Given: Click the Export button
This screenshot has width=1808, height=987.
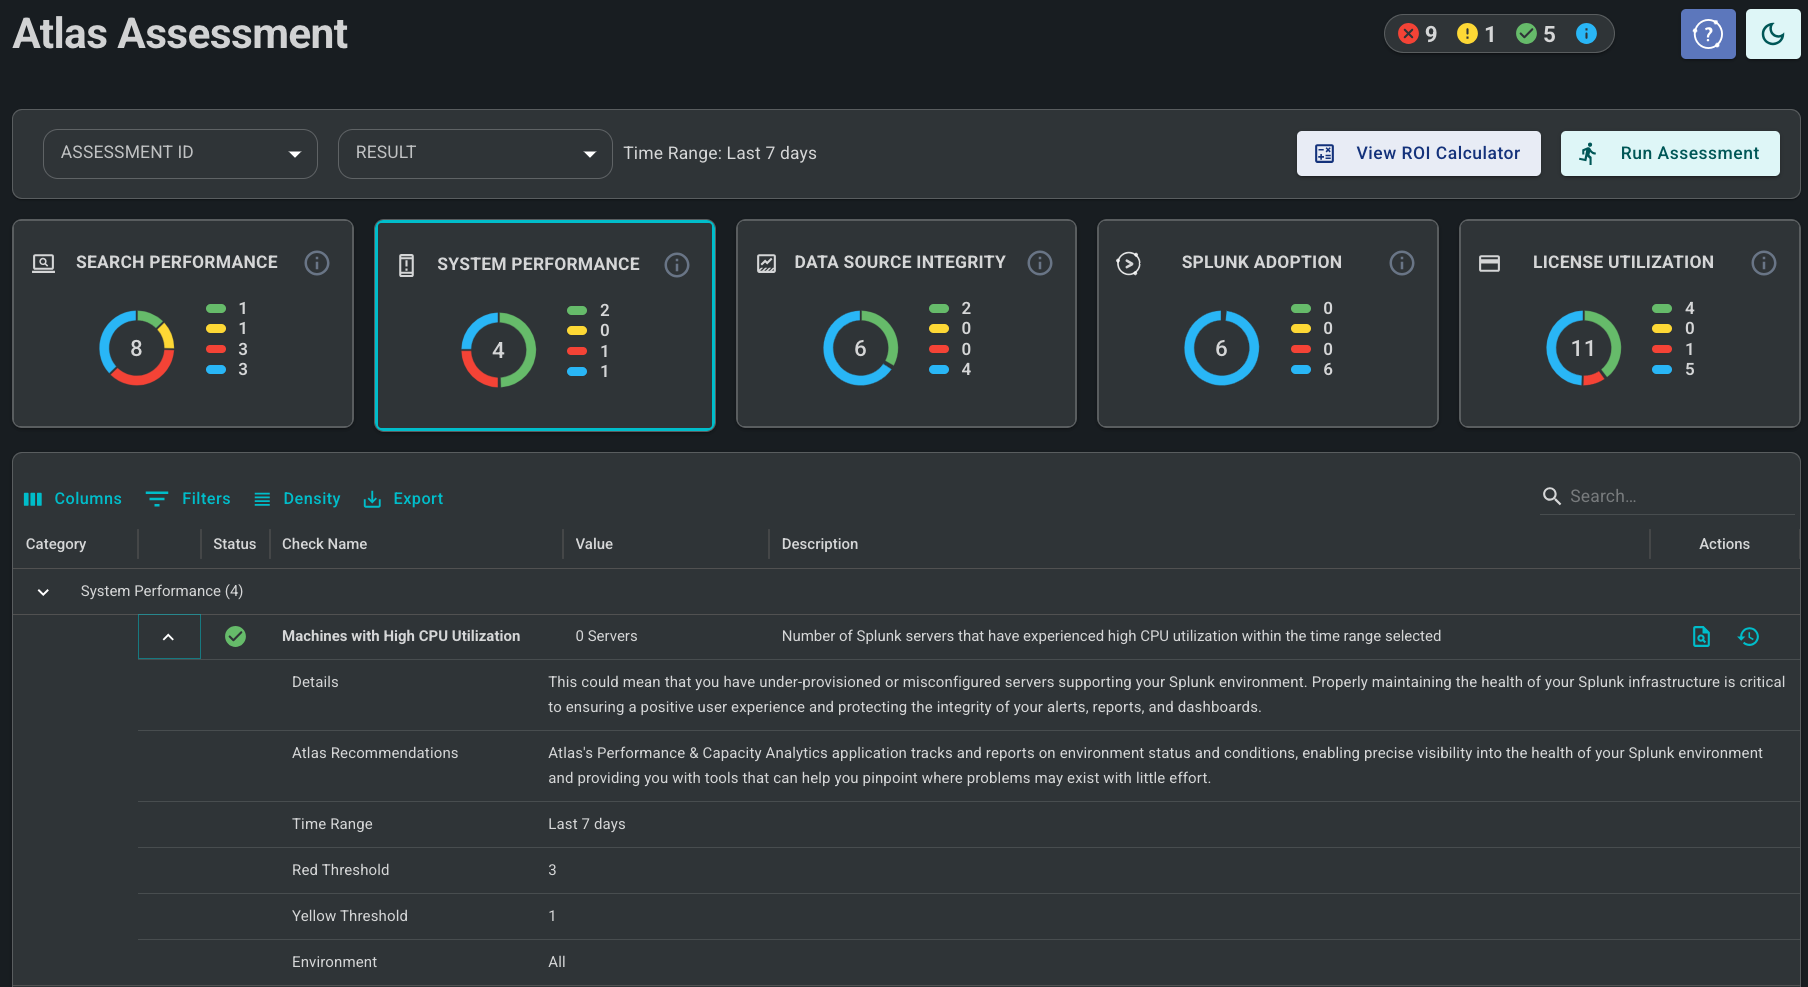Looking at the screenshot, I should 403,498.
